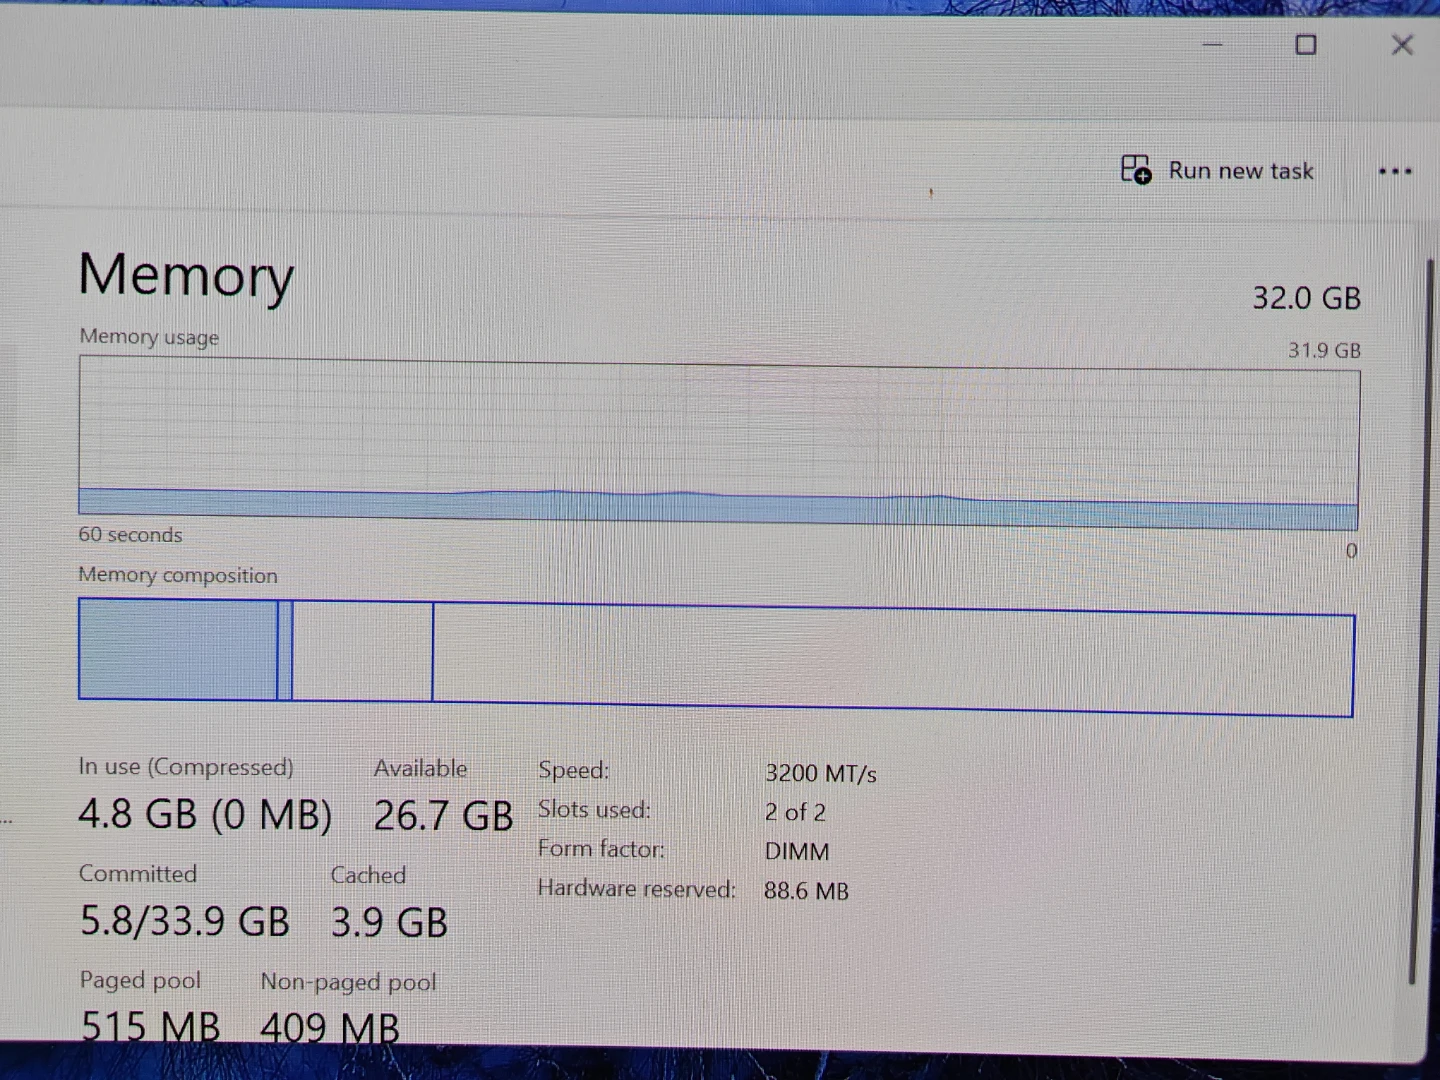Click the Speed value 3200 MT/s
The width and height of the screenshot is (1440, 1080).
point(821,774)
